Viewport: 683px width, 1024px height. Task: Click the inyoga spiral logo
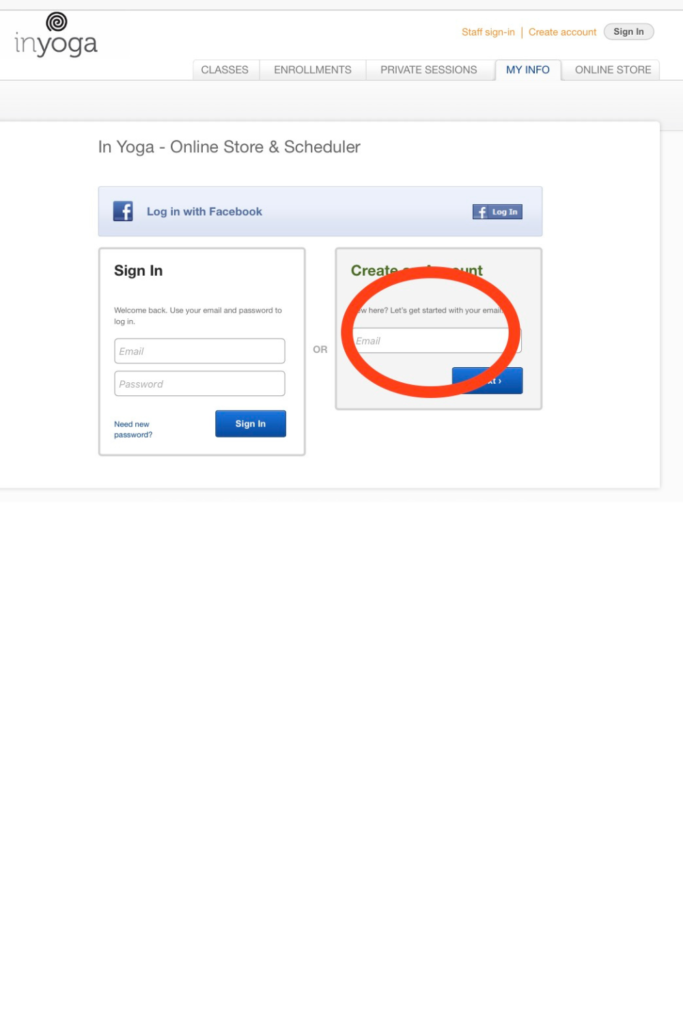(56, 35)
